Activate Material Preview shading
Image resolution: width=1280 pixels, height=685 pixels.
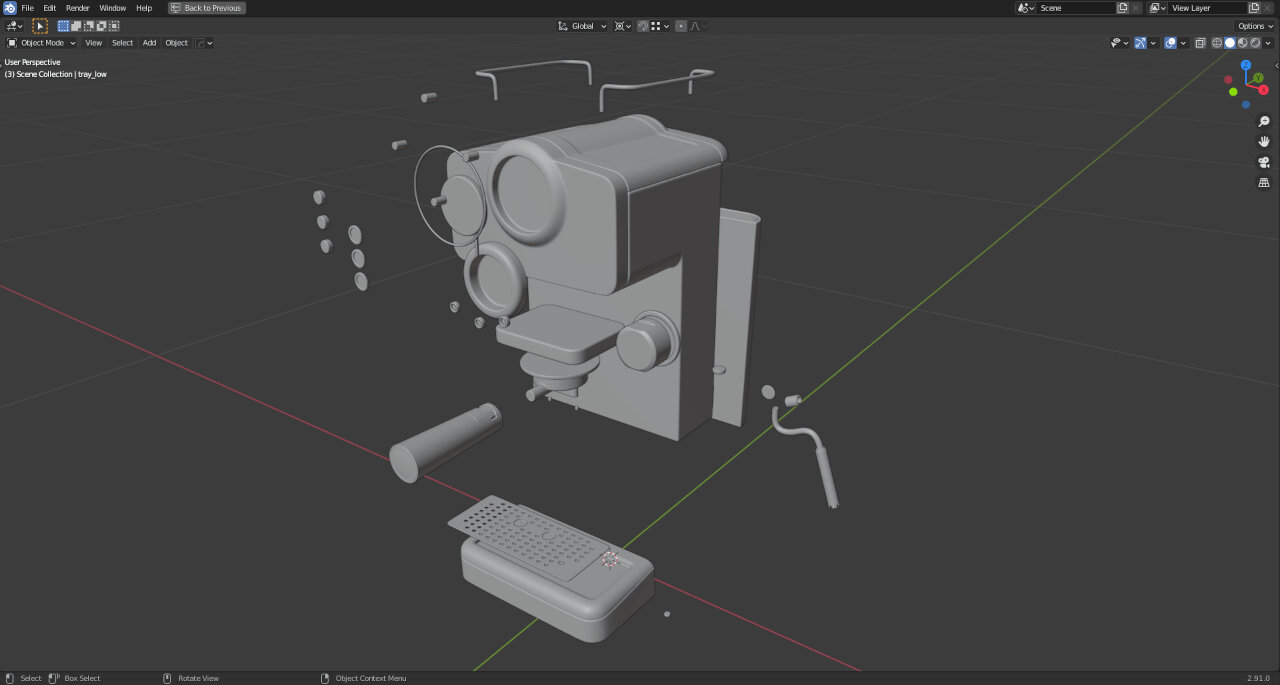tap(1242, 43)
